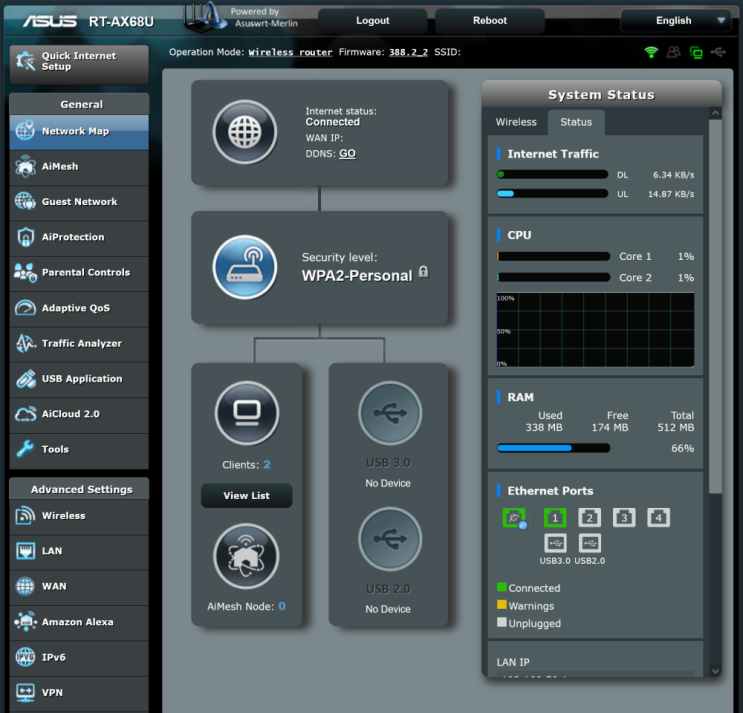Click the guest users status icon in header

(673, 52)
